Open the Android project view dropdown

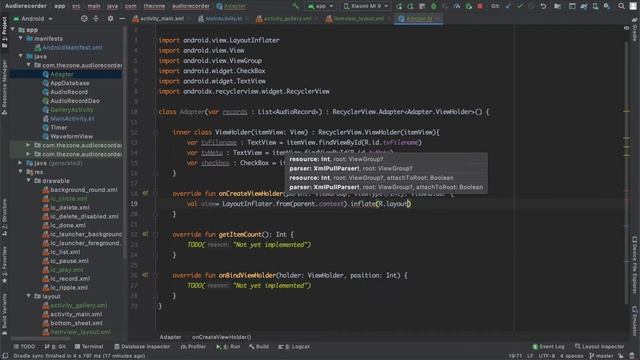click(33, 18)
